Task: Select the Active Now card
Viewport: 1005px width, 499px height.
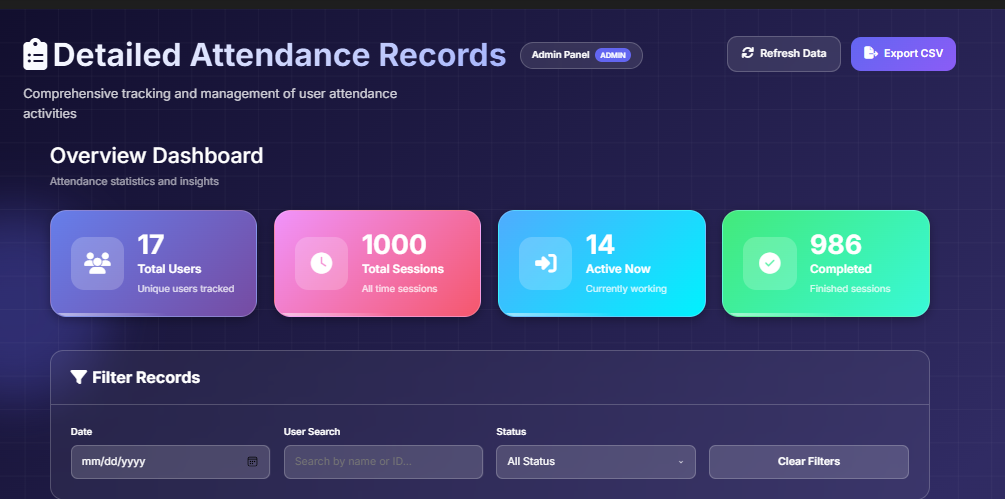Action: pyautogui.click(x=602, y=263)
